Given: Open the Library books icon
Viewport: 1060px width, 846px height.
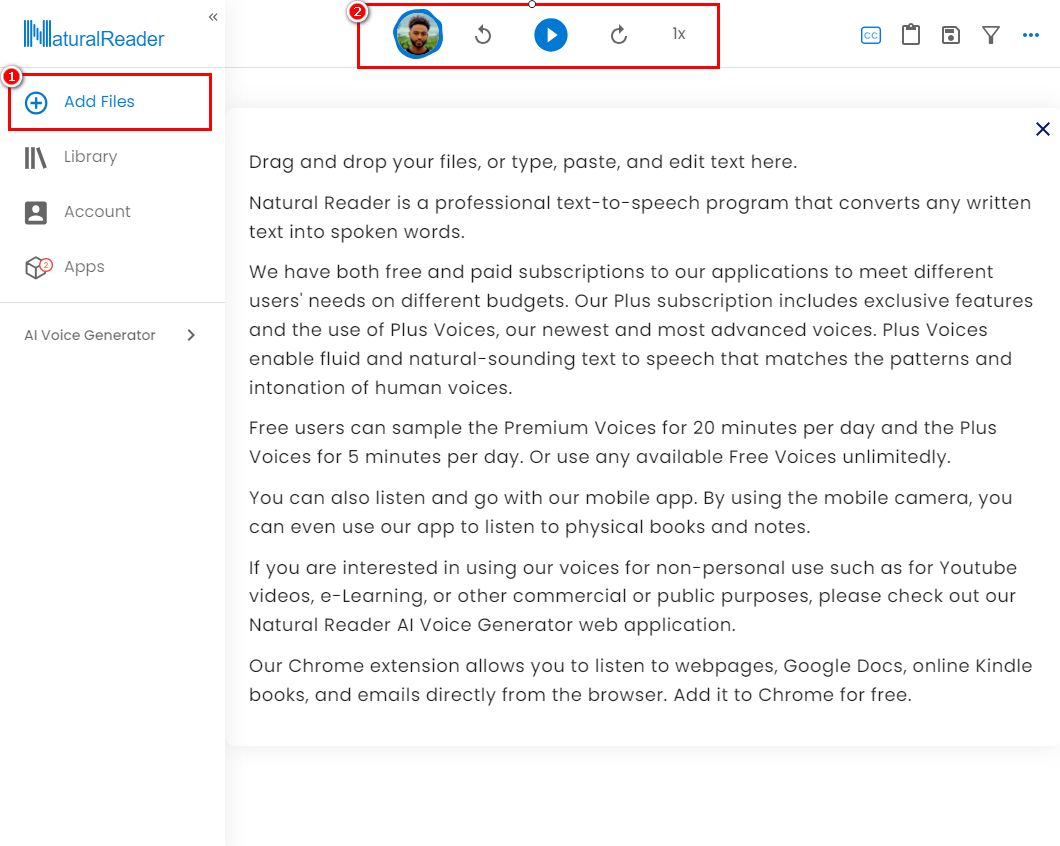Looking at the screenshot, I should 36,158.
